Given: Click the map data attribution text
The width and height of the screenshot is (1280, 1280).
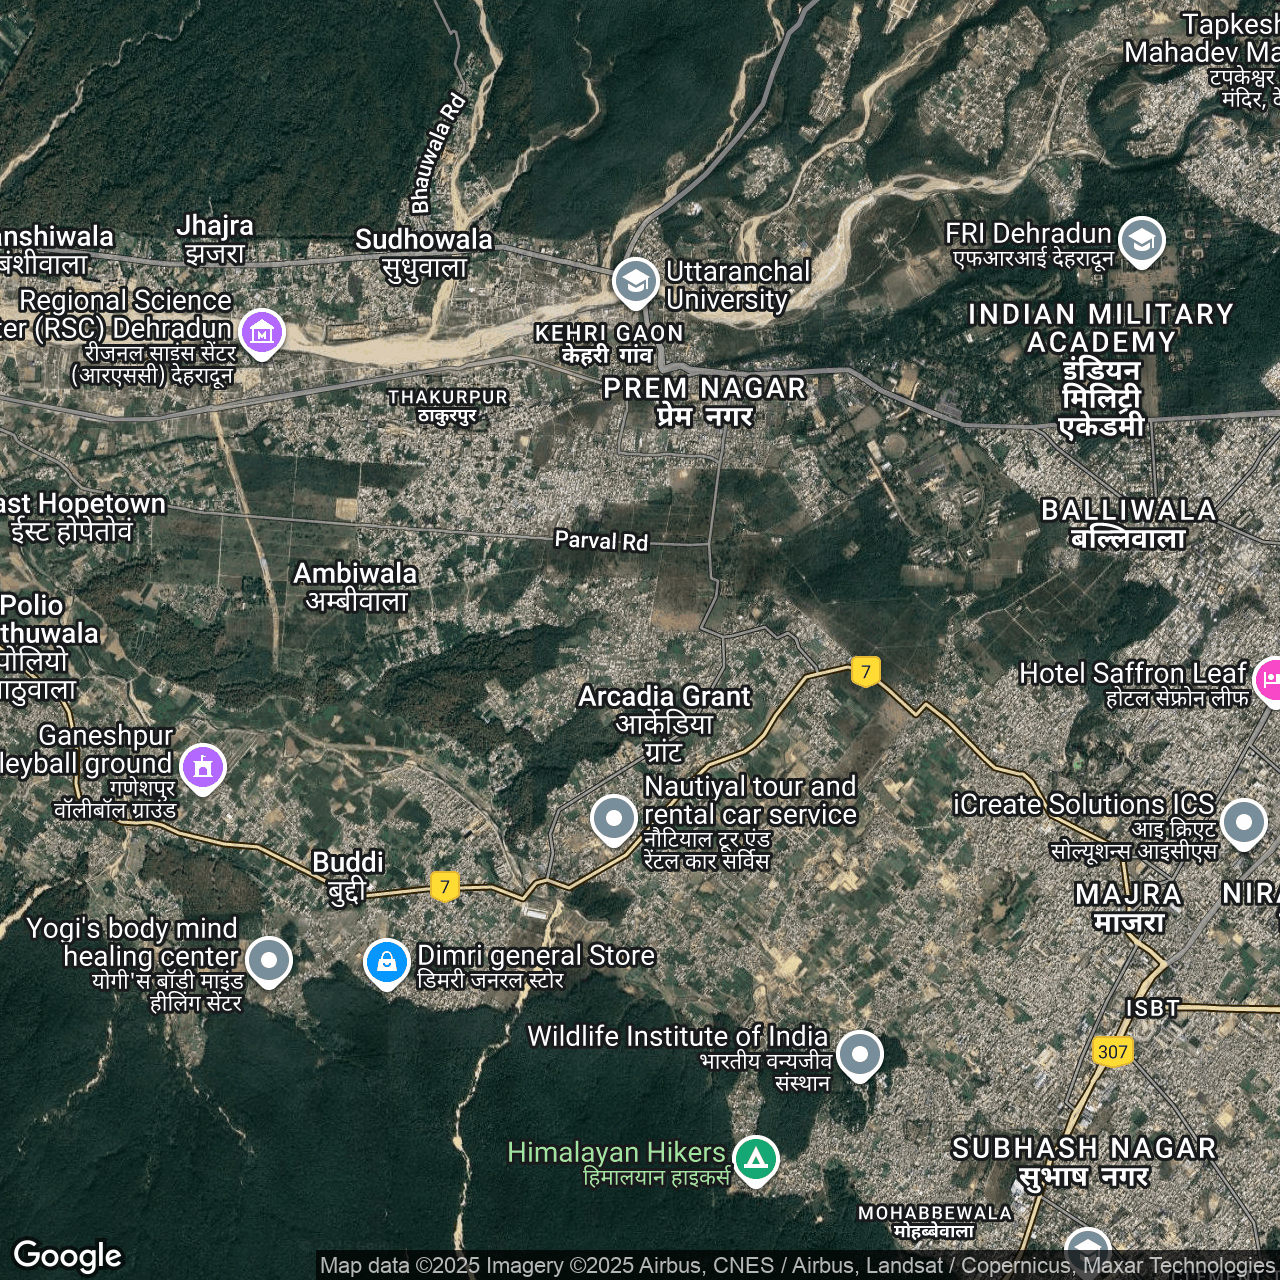Looking at the screenshot, I should (797, 1266).
